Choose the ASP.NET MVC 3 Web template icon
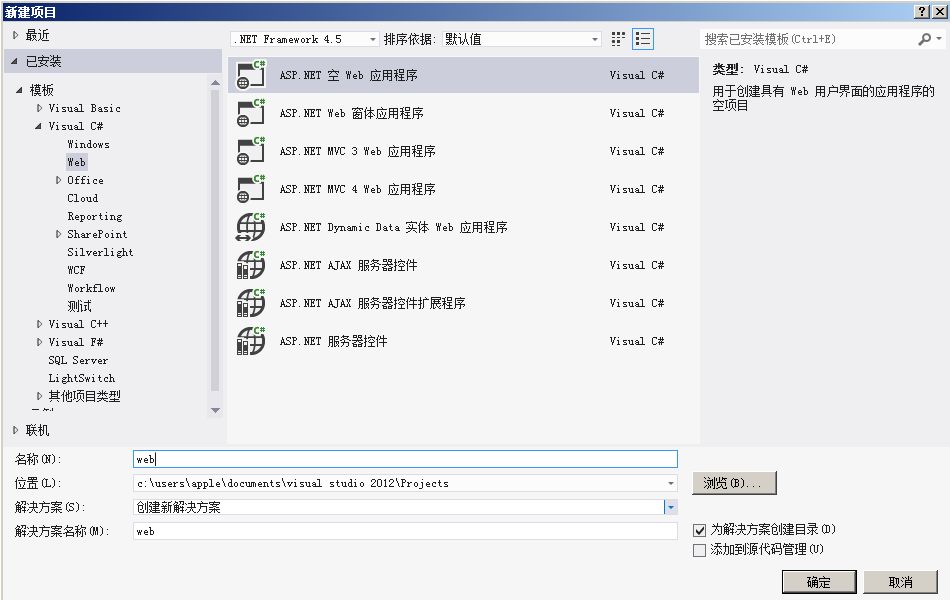This screenshot has width=950, height=600. coord(251,152)
